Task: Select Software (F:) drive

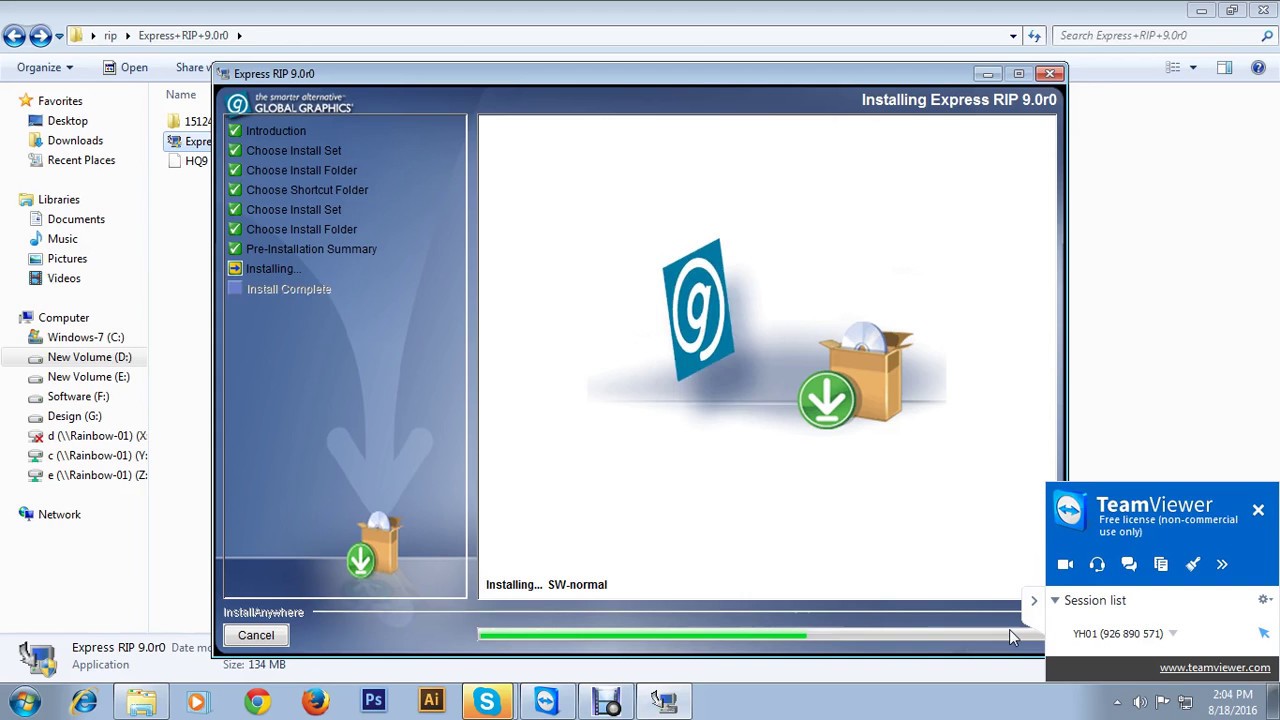Action: (78, 396)
